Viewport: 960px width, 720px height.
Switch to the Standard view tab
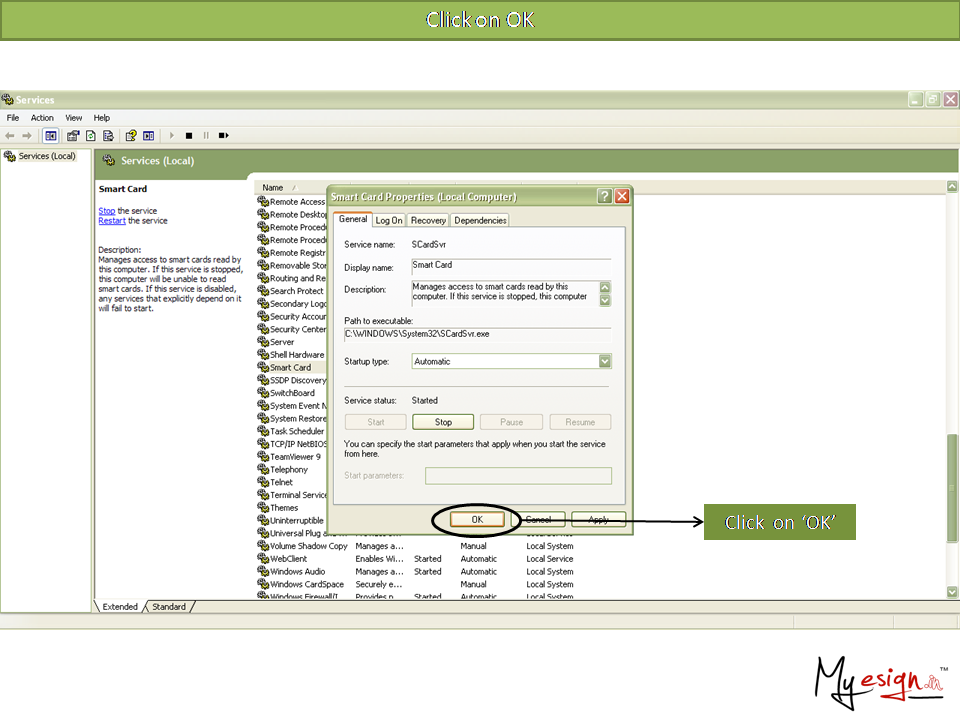[x=169, y=607]
